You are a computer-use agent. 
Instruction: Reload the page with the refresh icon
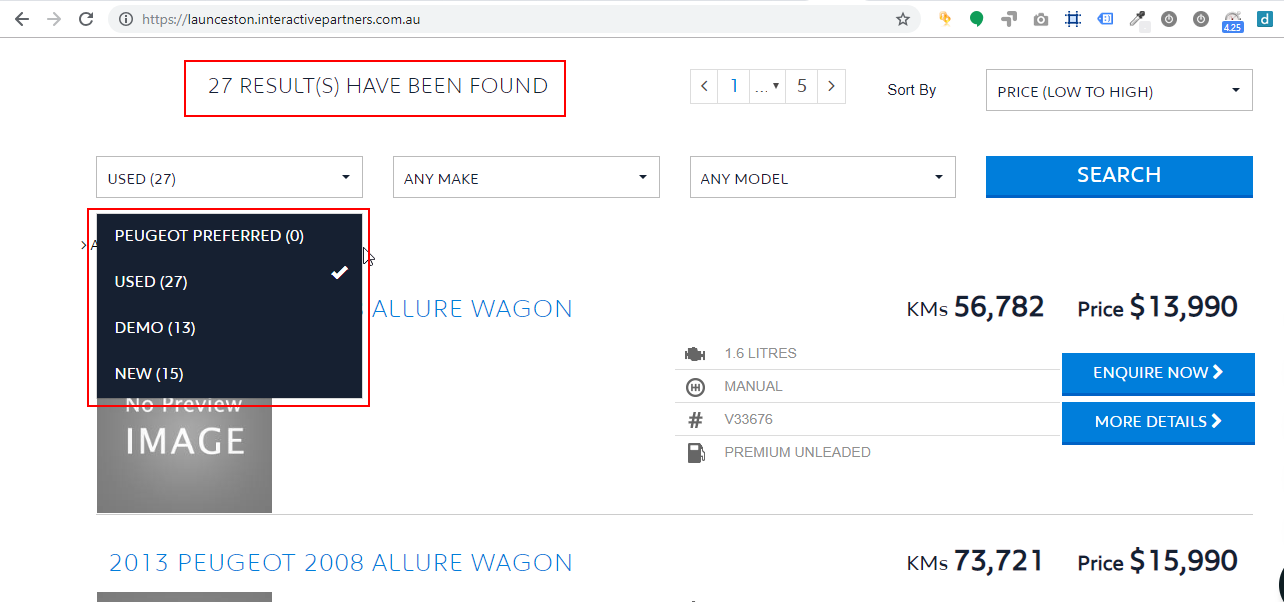click(86, 19)
